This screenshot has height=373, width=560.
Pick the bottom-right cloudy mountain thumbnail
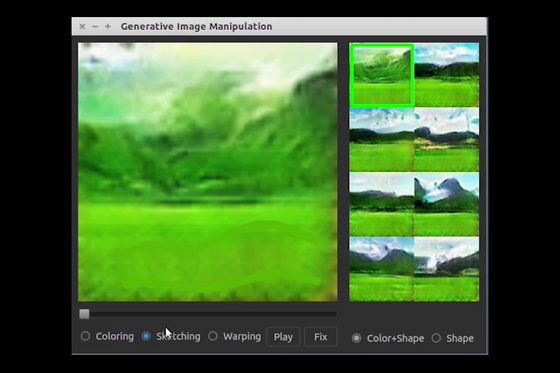tap(447, 269)
